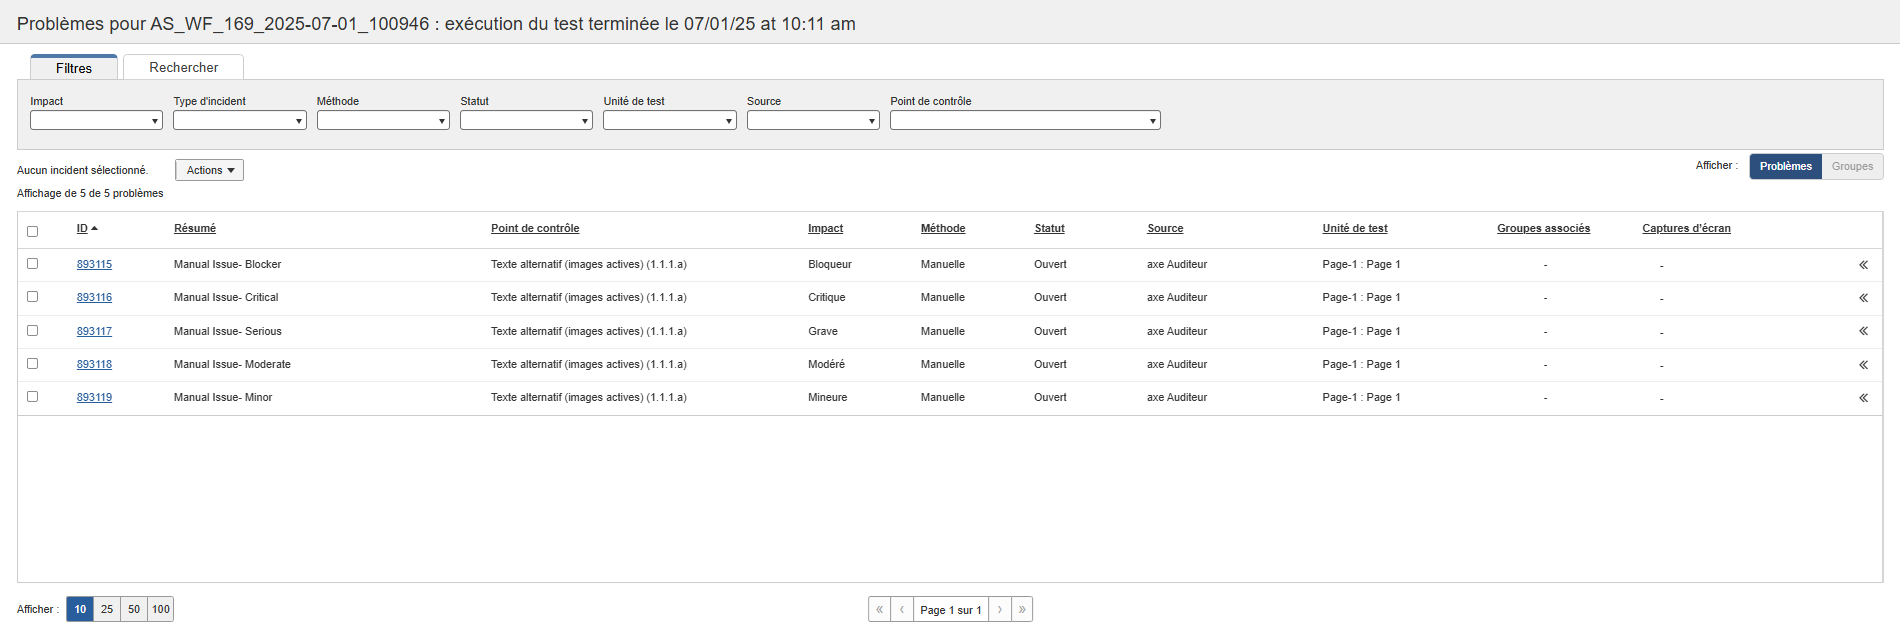Check the box for issue 893115
1900x633 pixels.
(32, 264)
